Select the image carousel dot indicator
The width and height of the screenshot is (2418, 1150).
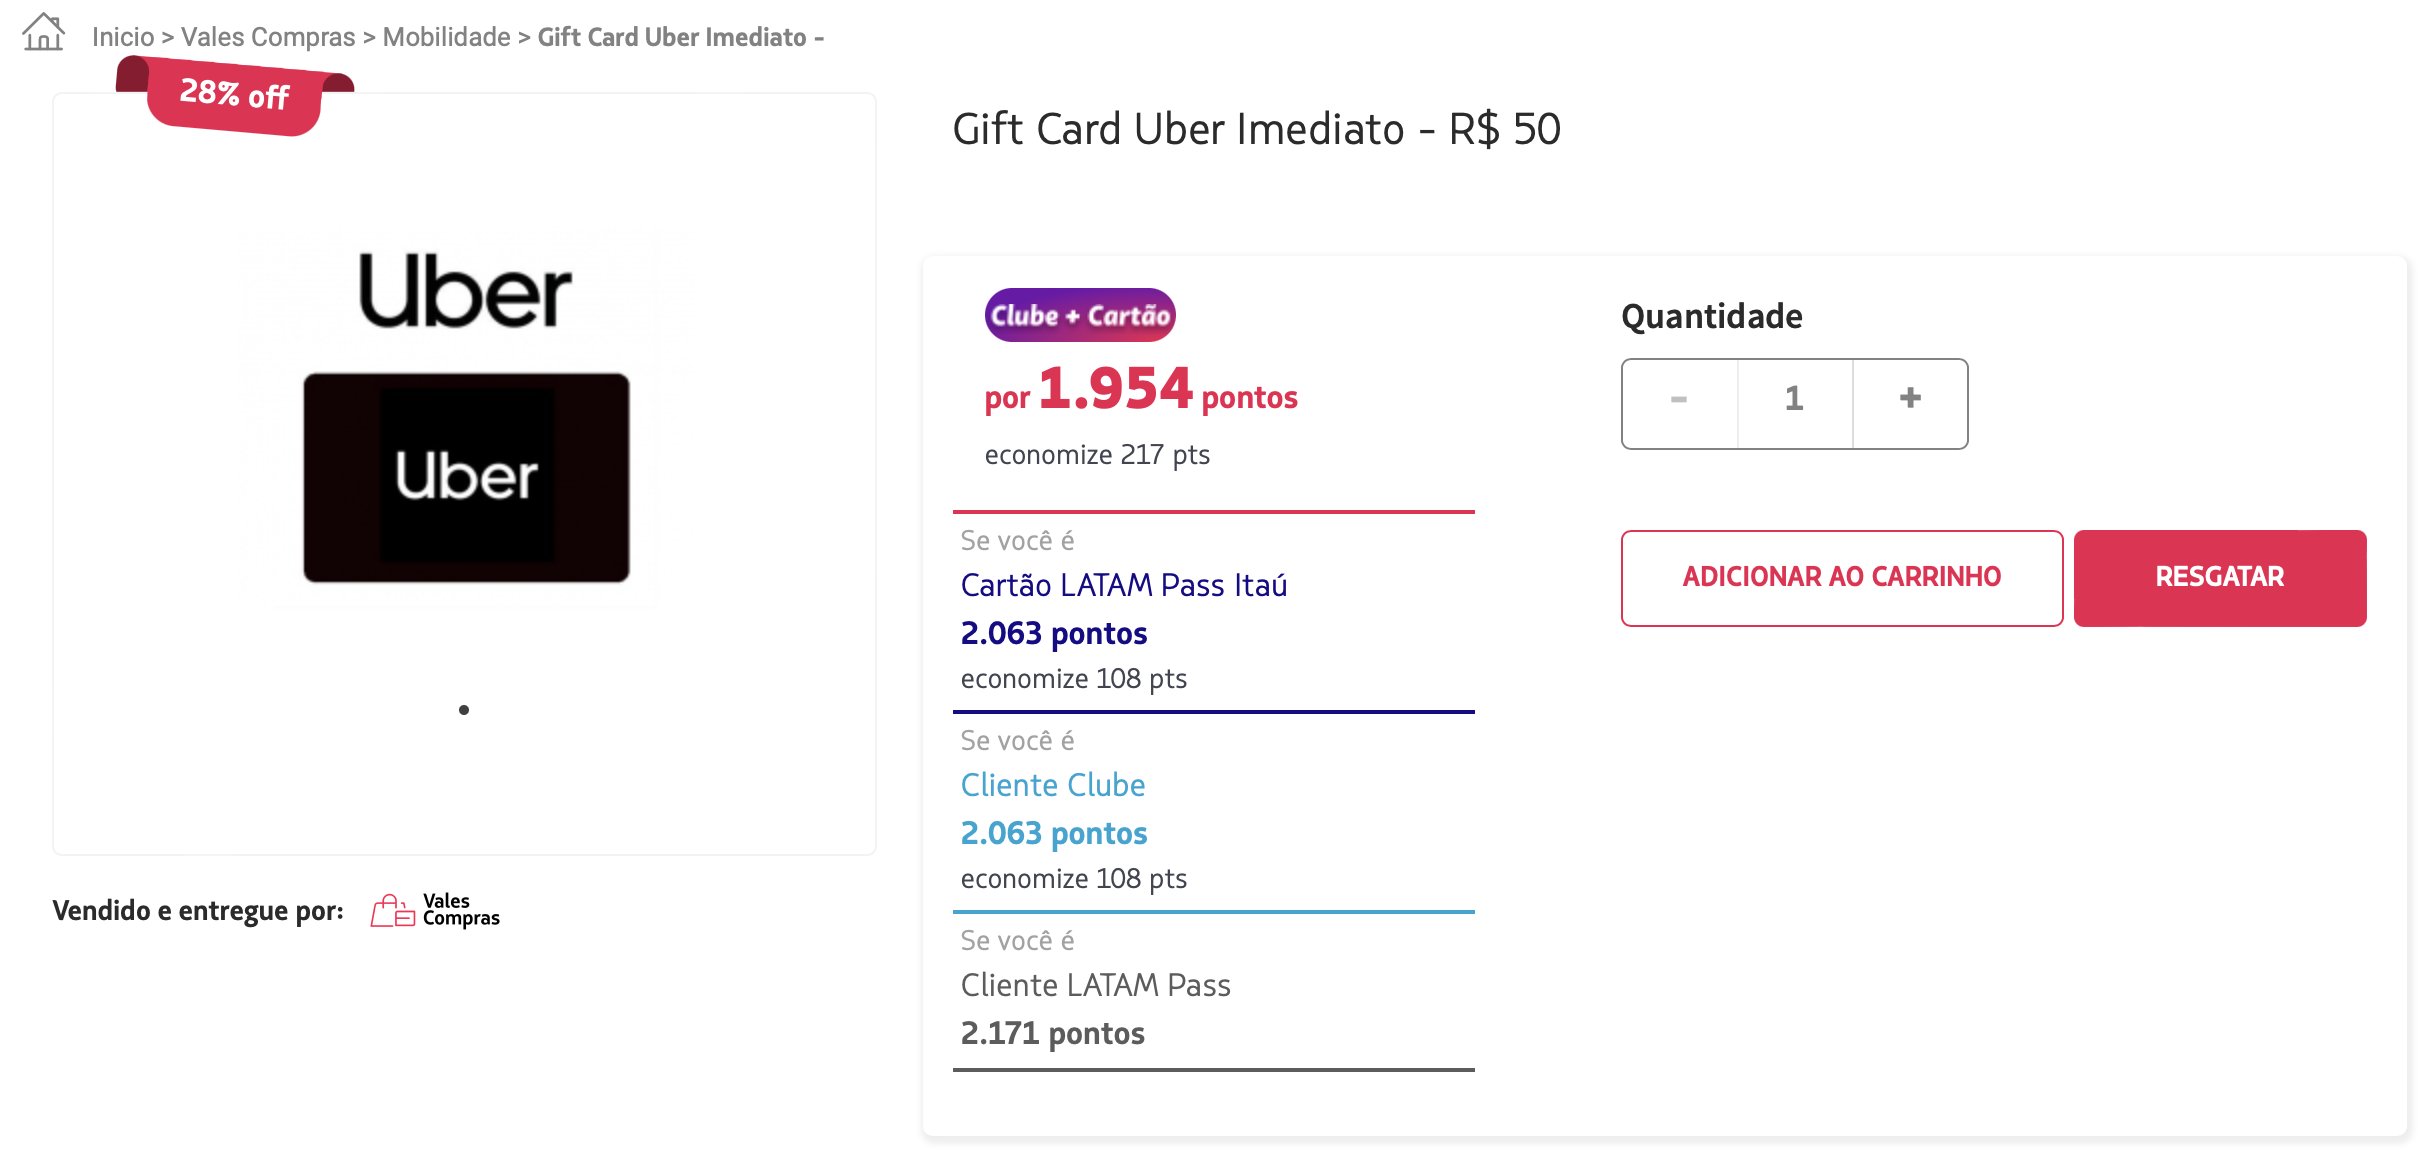click(x=464, y=710)
